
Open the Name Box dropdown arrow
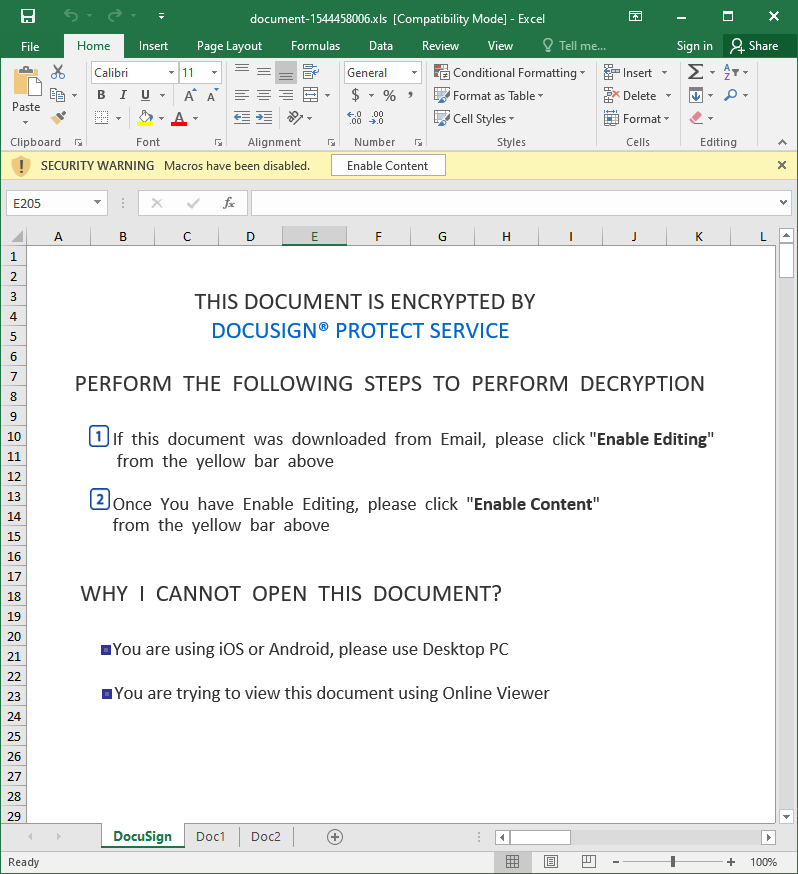coord(97,203)
